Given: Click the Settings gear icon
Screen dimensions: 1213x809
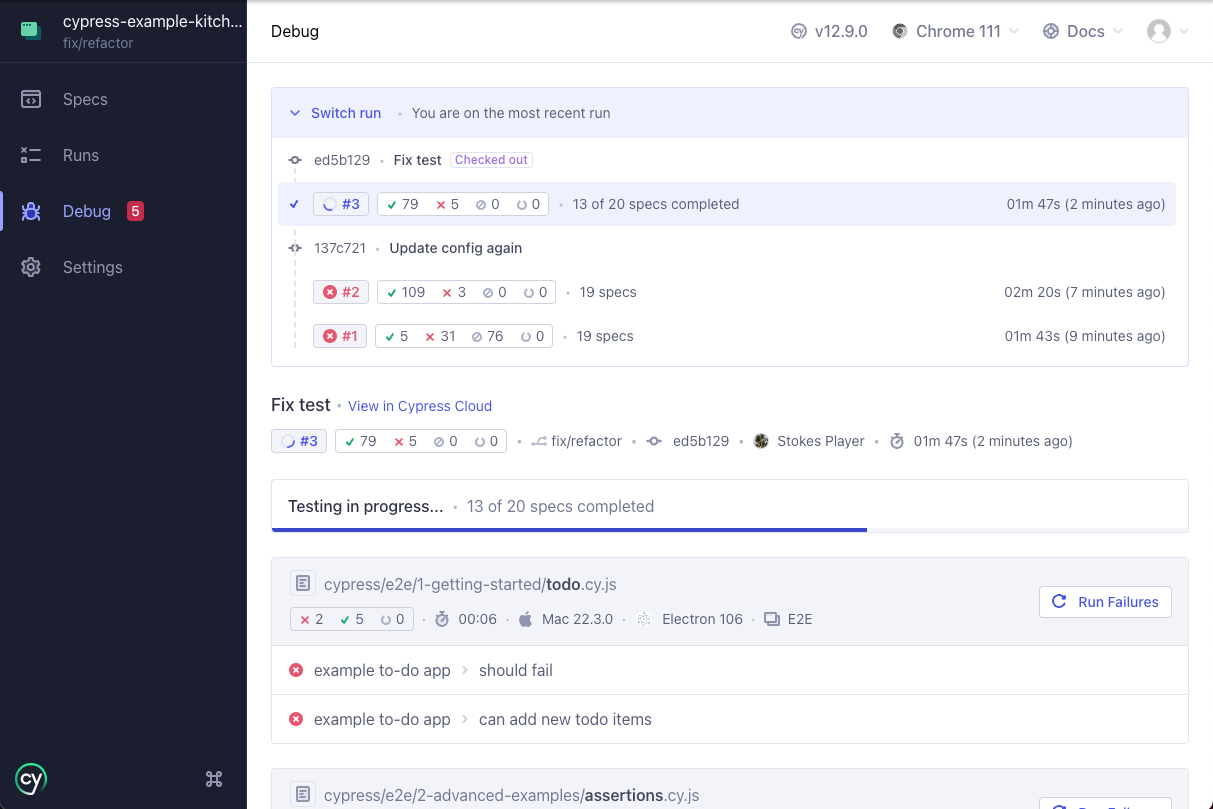Looking at the screenshot, I should tap(31, 267).
